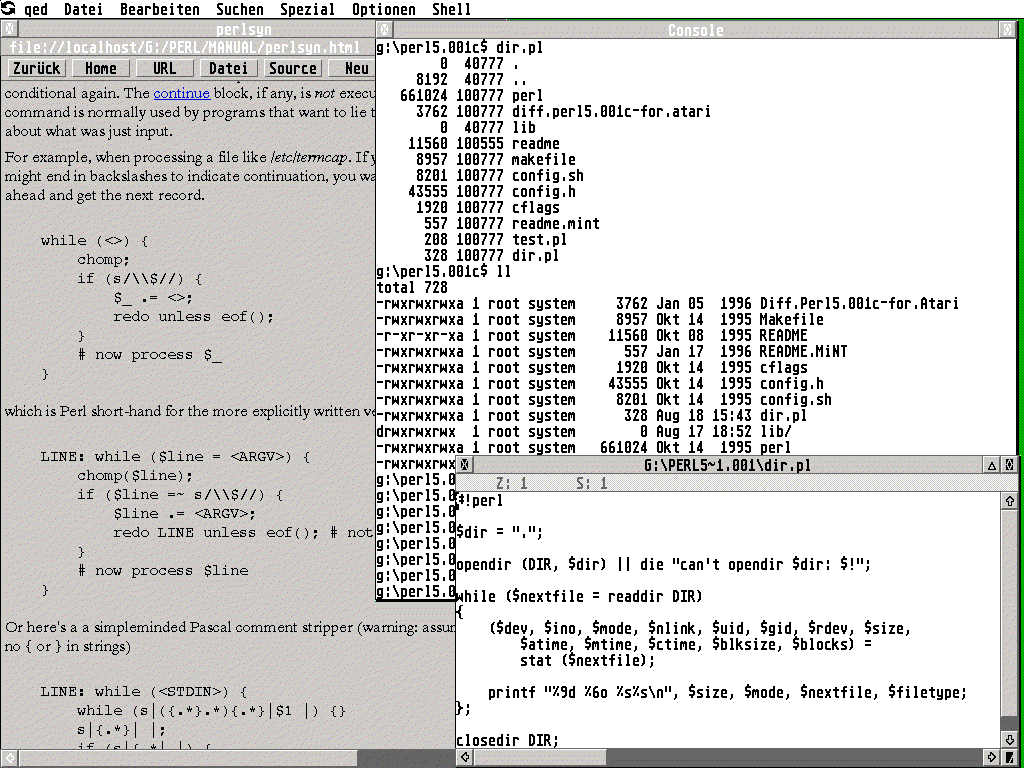Expand the Optionen menu
1024x768 pixels.
(x=384, y=9)
